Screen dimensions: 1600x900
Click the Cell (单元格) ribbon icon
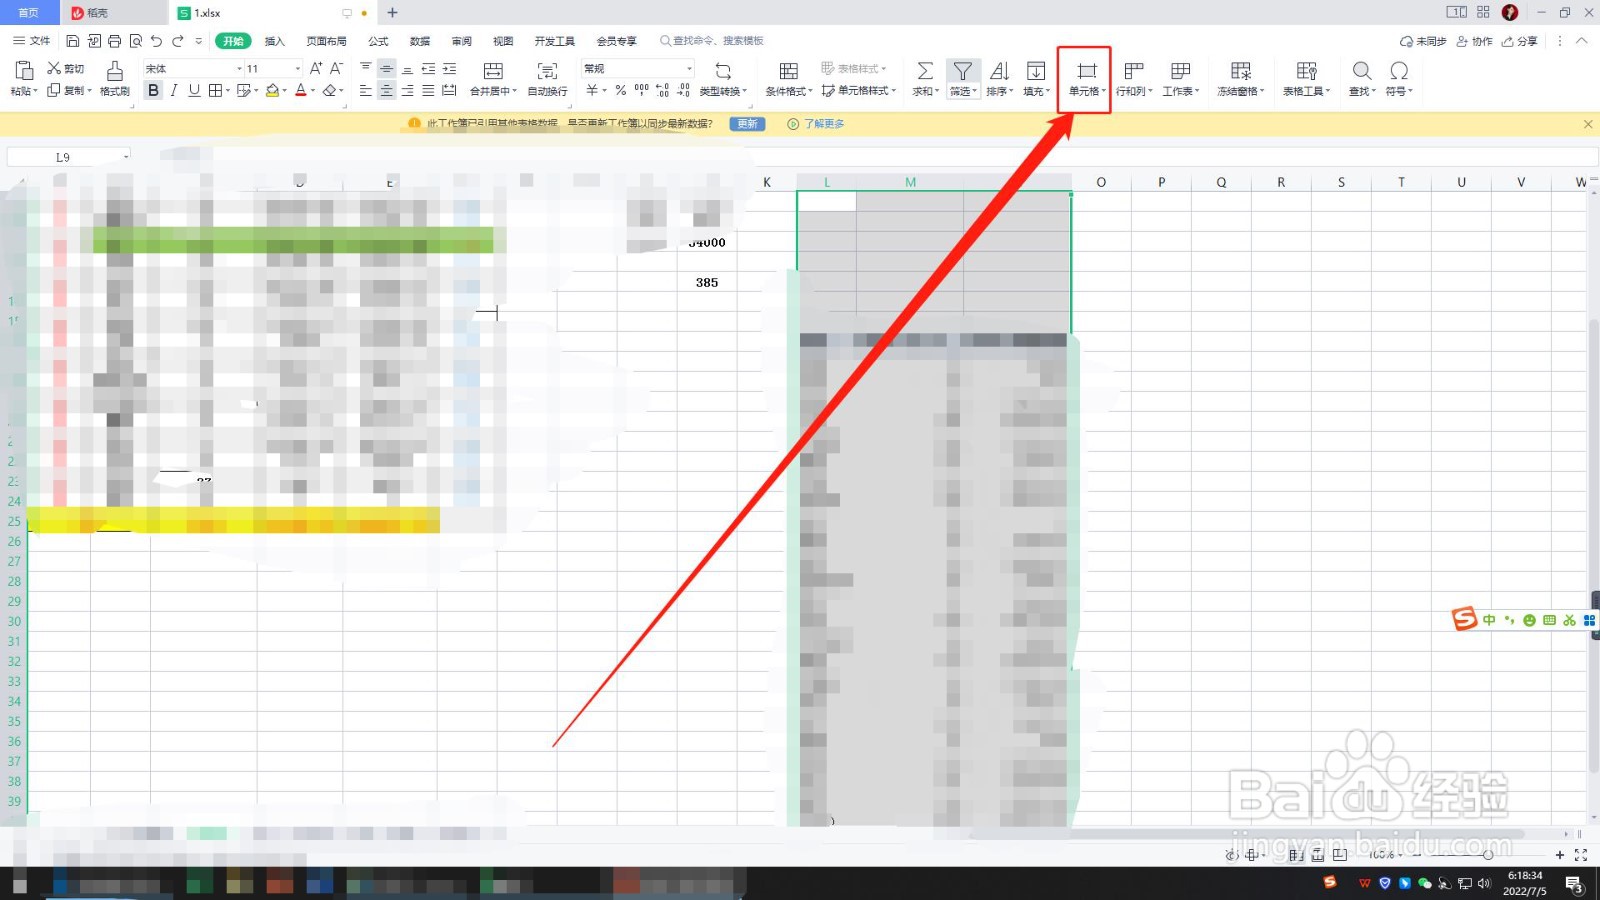click(1086, 70)
